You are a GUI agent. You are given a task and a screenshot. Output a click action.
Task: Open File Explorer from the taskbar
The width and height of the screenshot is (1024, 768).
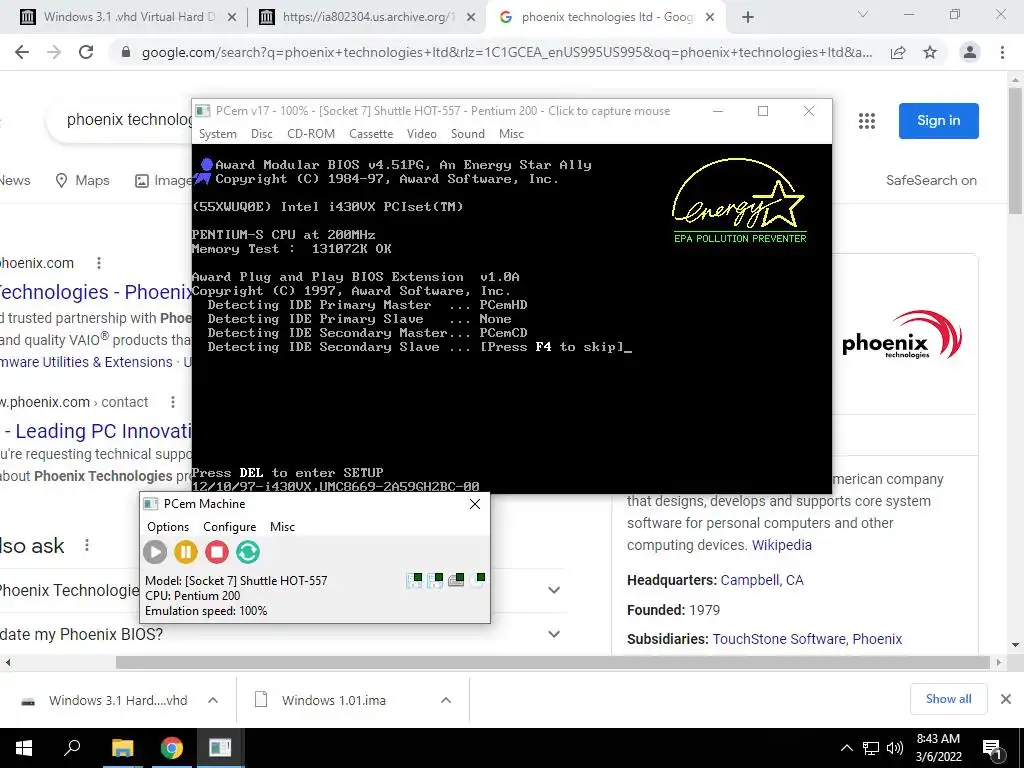(x=122, y=748)
